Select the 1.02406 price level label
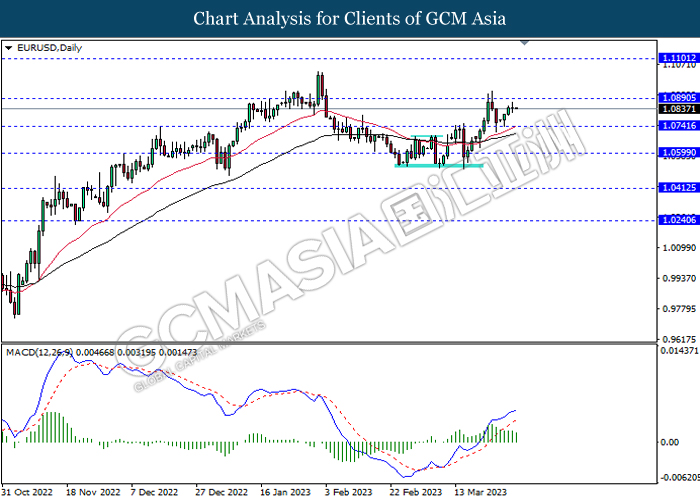The width and height of the screenshot is (700, 500). click(x=679, y=220)
